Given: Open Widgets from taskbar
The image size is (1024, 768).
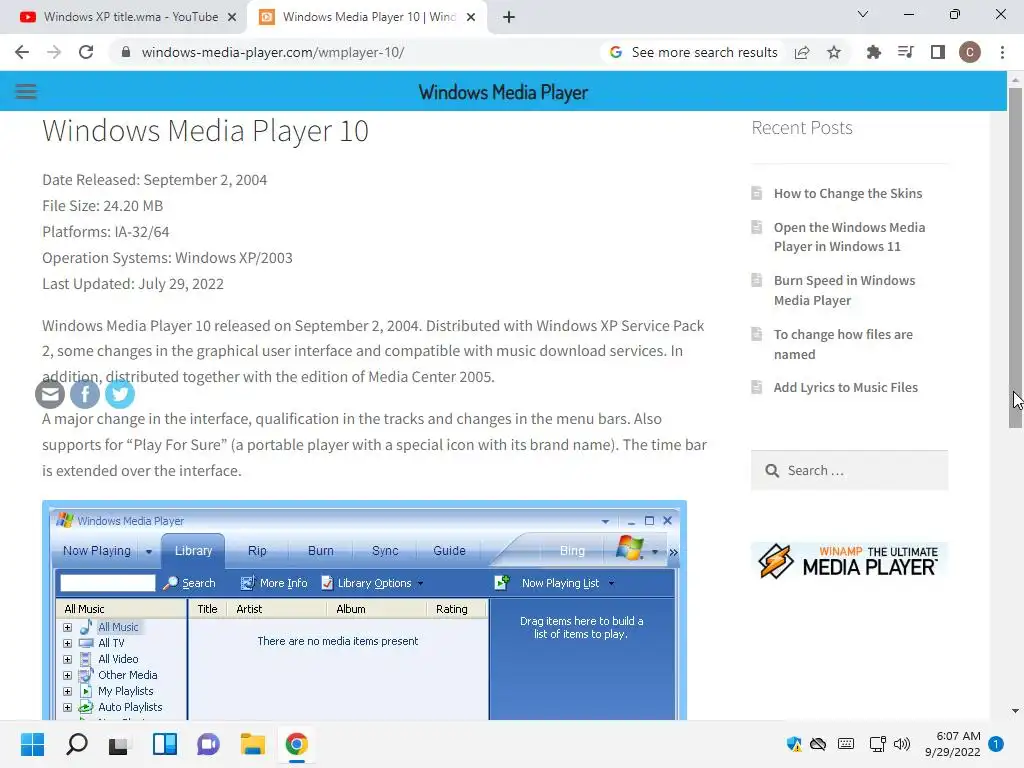Looking at the screenshot, I should (165, 744).
